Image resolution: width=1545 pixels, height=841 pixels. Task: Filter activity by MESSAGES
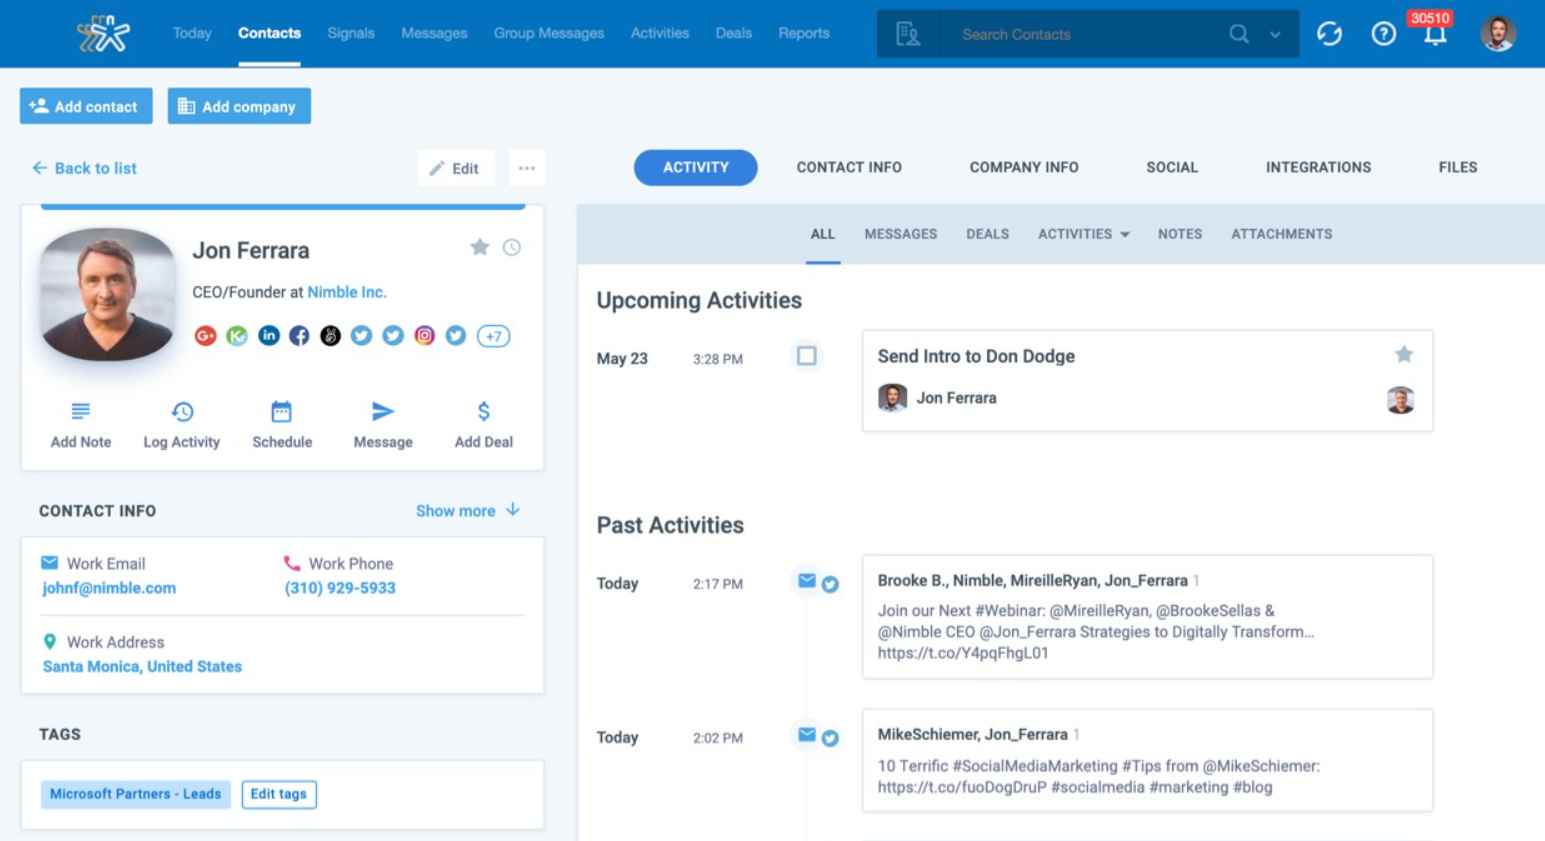click(x=901, y=234)
